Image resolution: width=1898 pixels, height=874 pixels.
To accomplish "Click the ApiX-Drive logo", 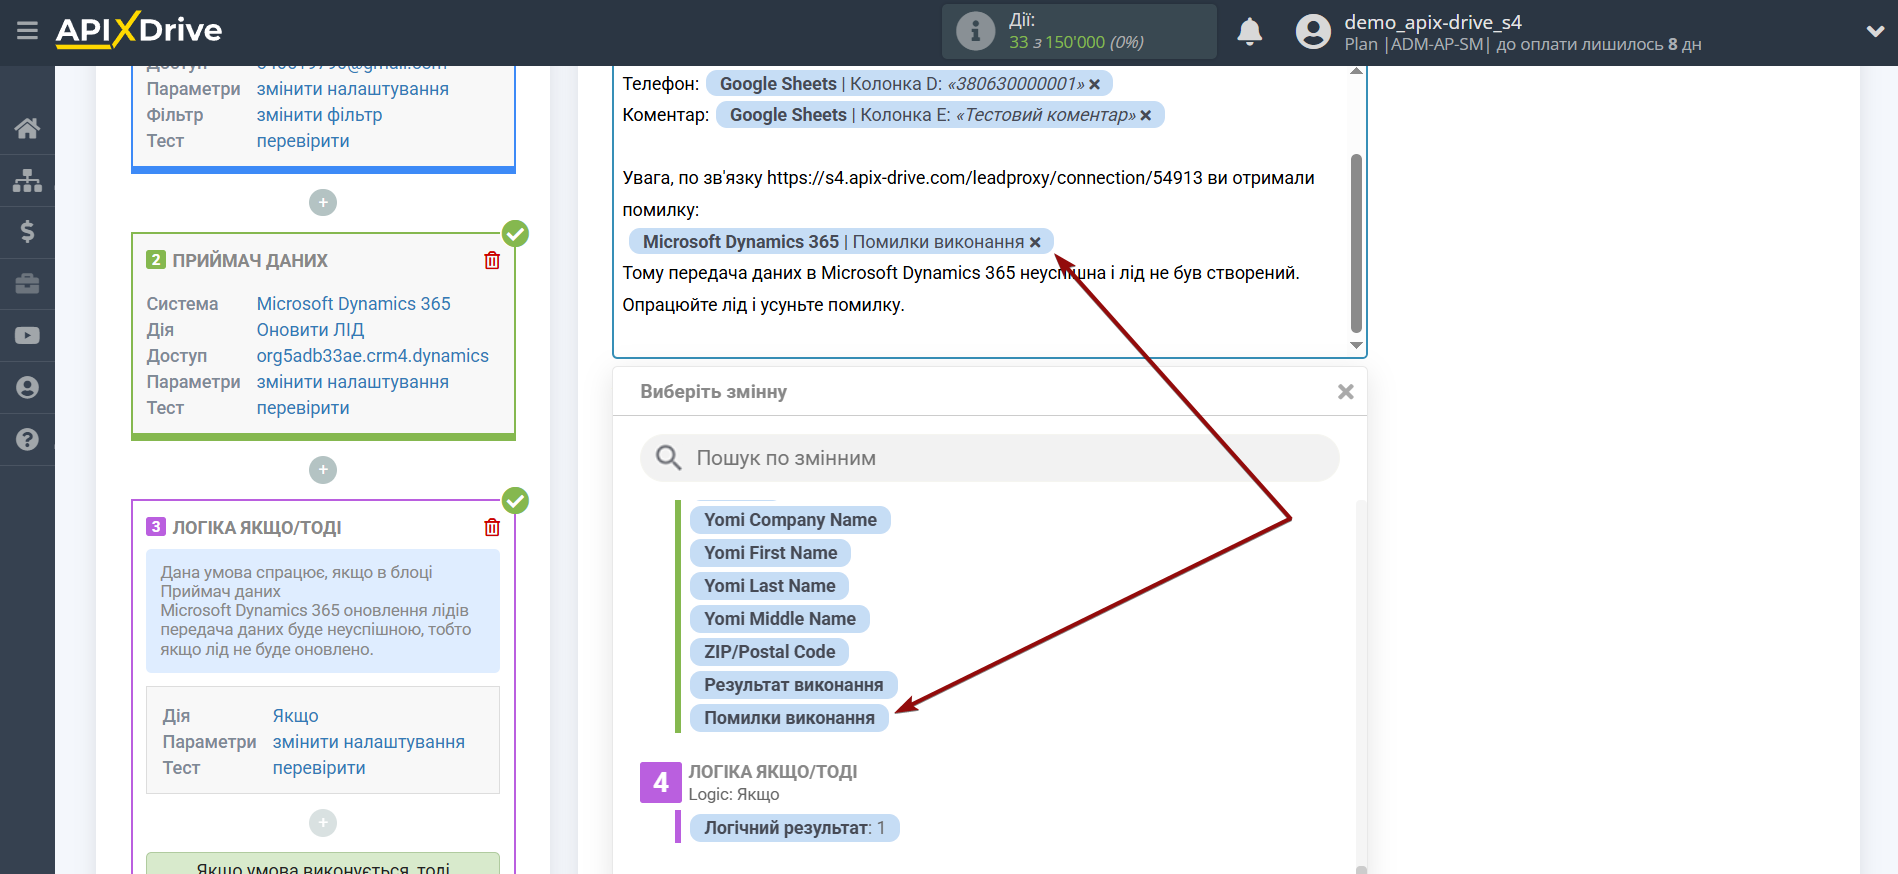I will (x=139, y=30).
